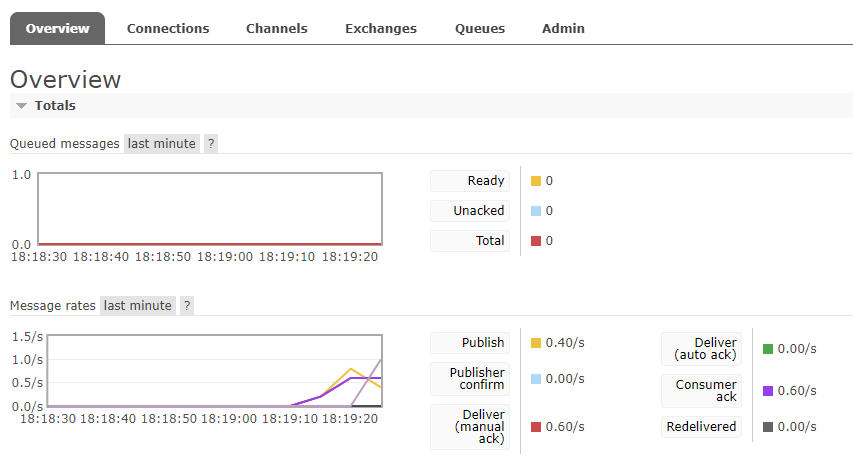Click the Overview tab
Image resolution: width=853 pixels, height=464 pixels.
coord(57,29)
